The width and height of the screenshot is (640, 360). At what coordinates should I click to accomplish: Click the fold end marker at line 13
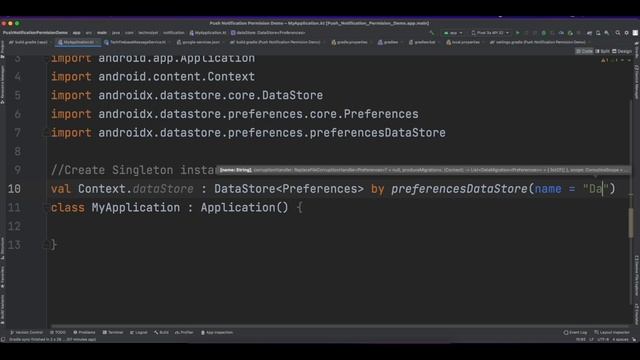tap(45, 245)
